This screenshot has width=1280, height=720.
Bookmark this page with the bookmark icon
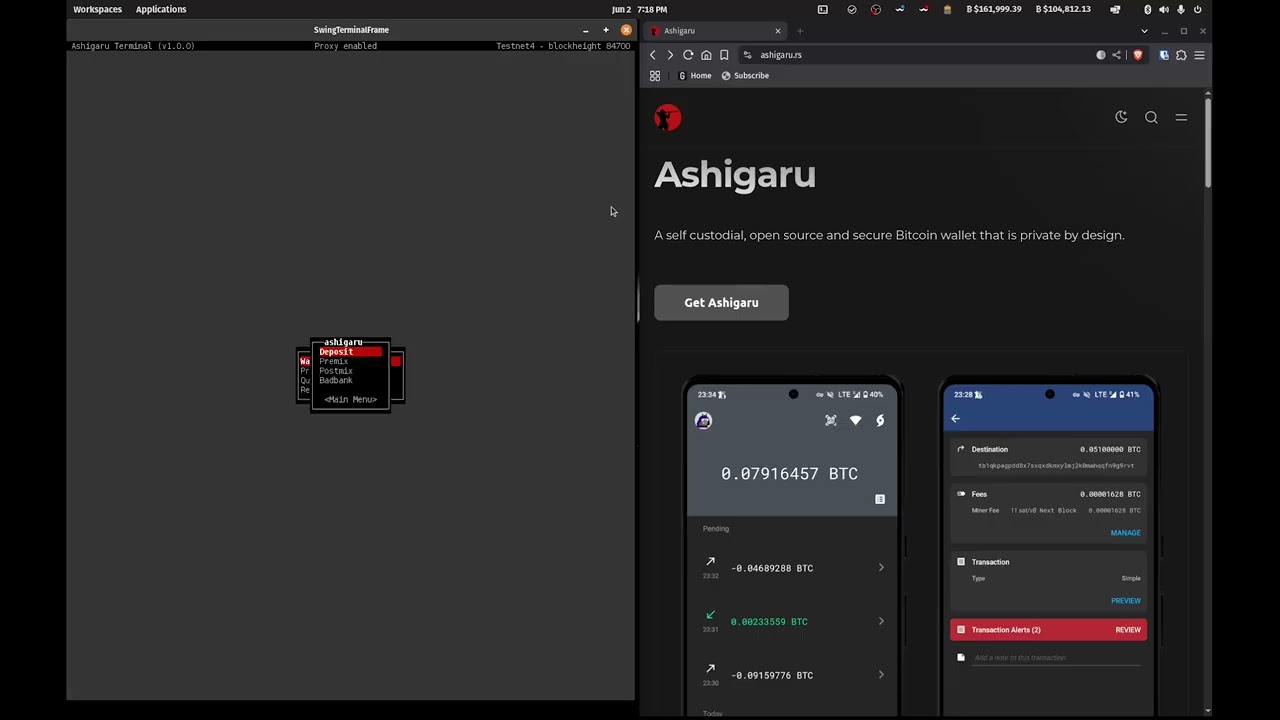click(x=724, y=55)
